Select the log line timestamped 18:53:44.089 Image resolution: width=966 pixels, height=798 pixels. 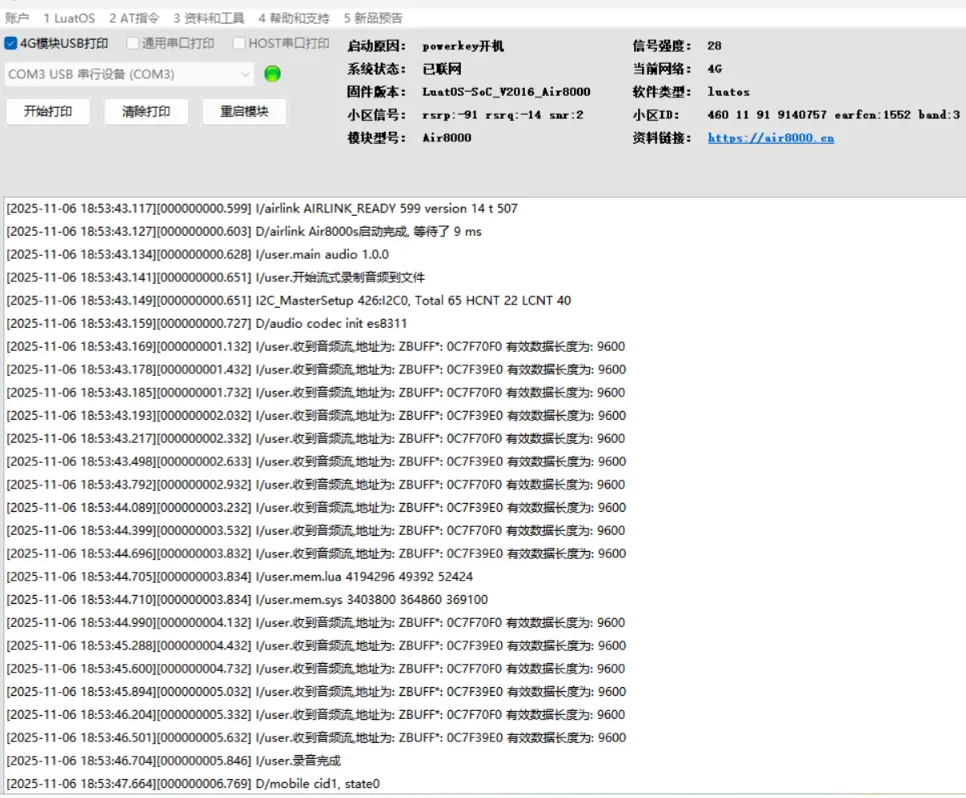[x=316, y=508]
